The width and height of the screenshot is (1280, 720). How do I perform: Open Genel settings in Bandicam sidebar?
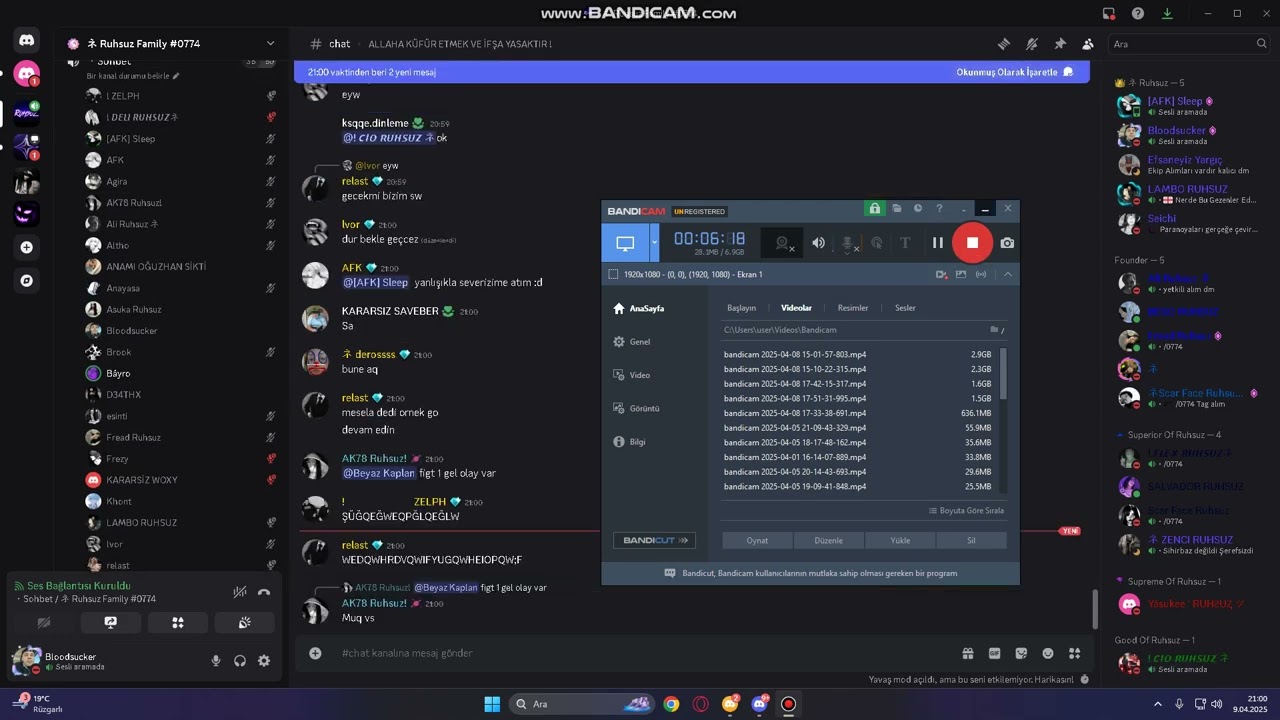632,342
